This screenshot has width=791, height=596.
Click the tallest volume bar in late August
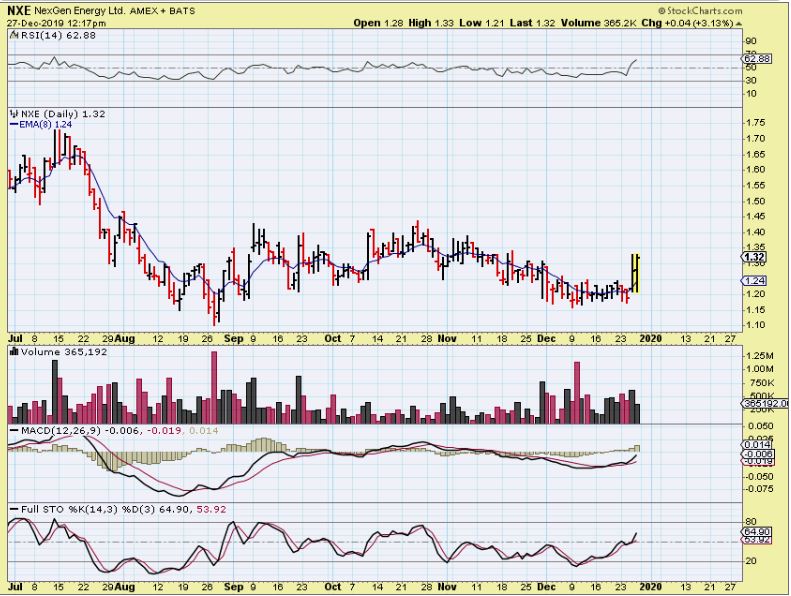tap(214, 388)
